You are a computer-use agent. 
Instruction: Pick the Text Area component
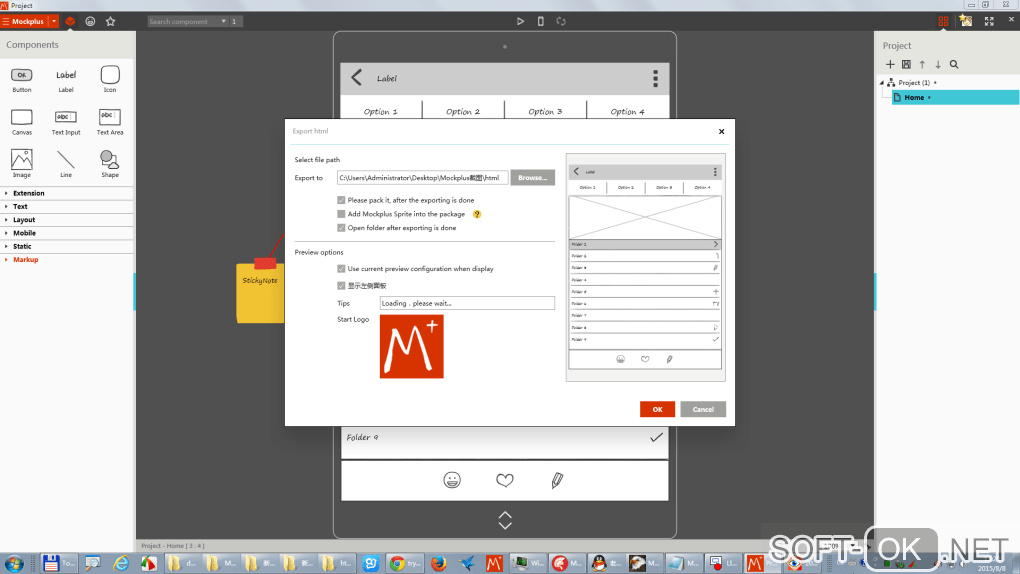(110, 122)
